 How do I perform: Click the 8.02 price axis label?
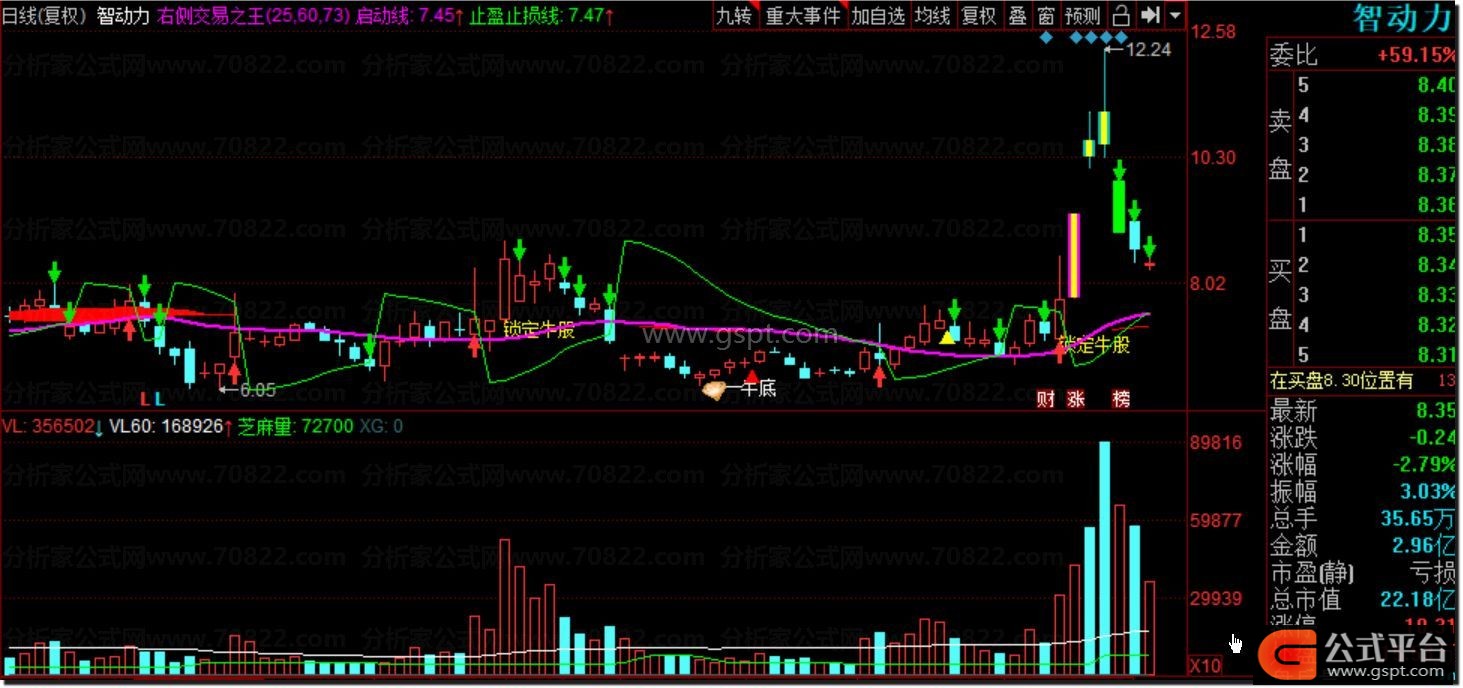tap(1209, 284)
